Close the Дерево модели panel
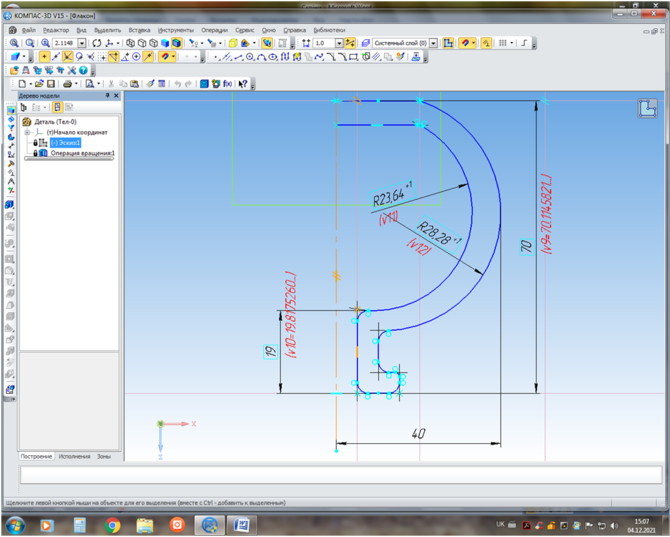Viewport: 670px width, 537px height. (116, 96)
